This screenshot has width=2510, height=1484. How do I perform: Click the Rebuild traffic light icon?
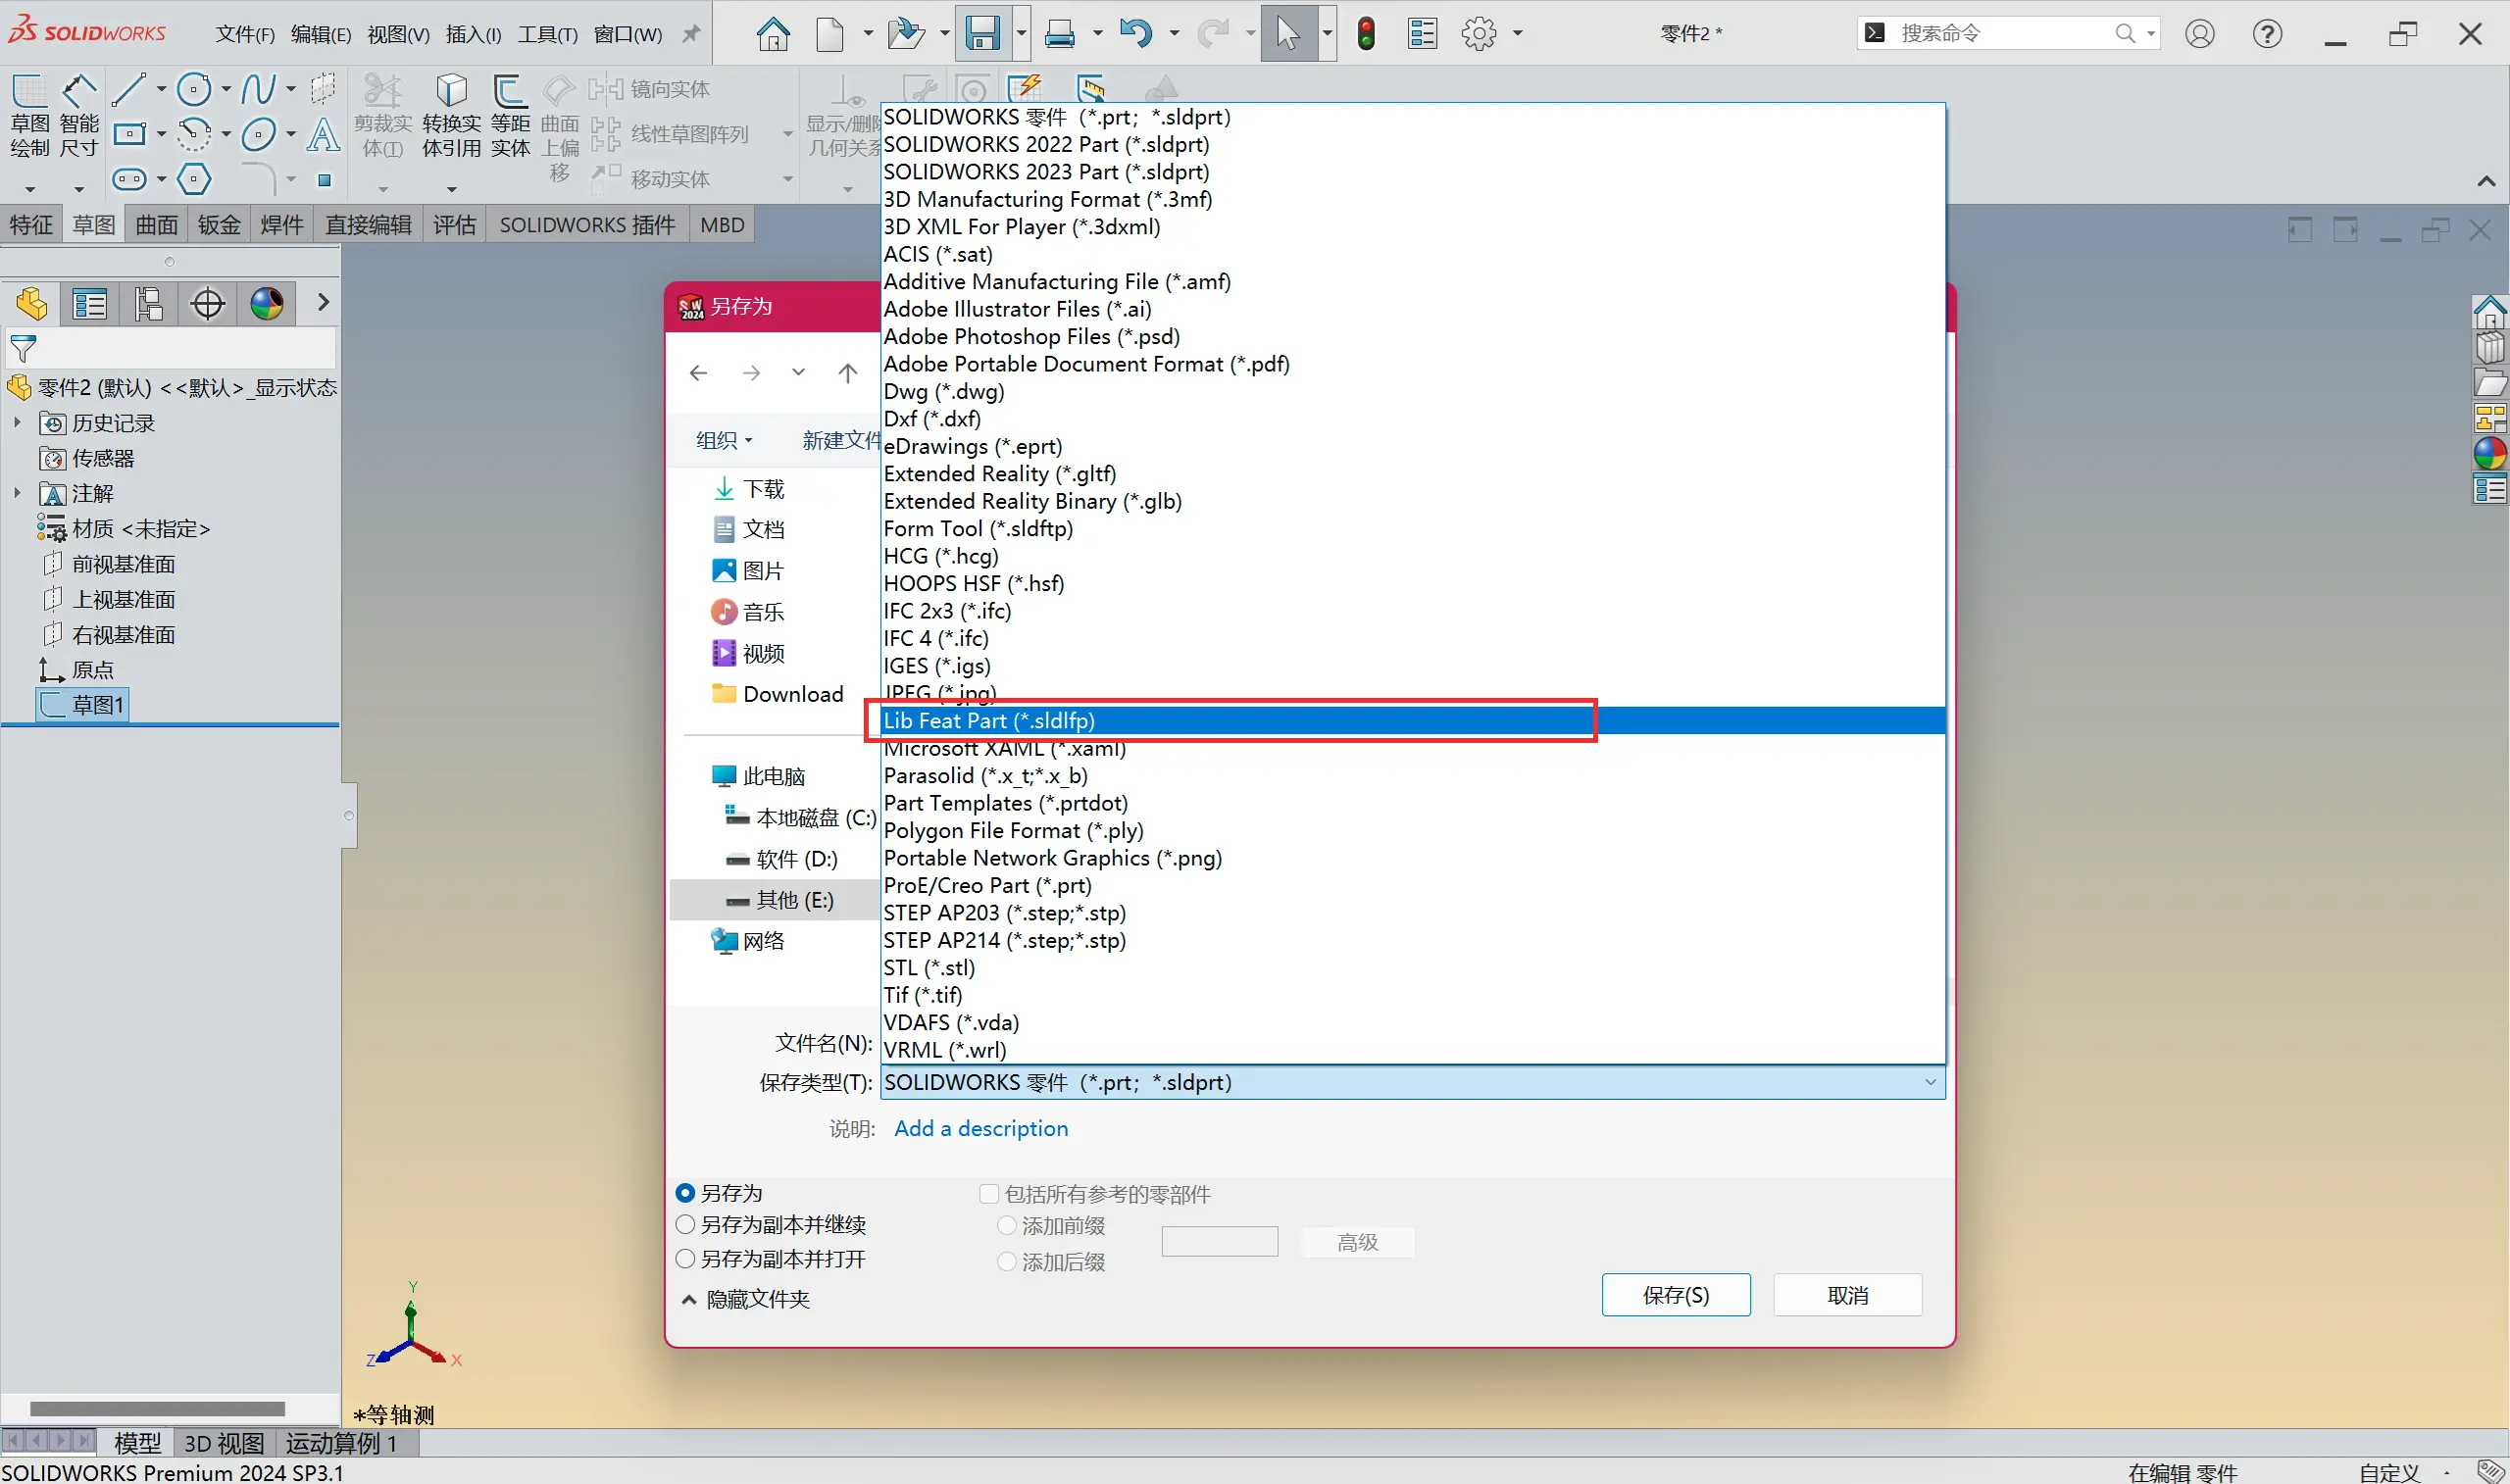pos(1366,33)
